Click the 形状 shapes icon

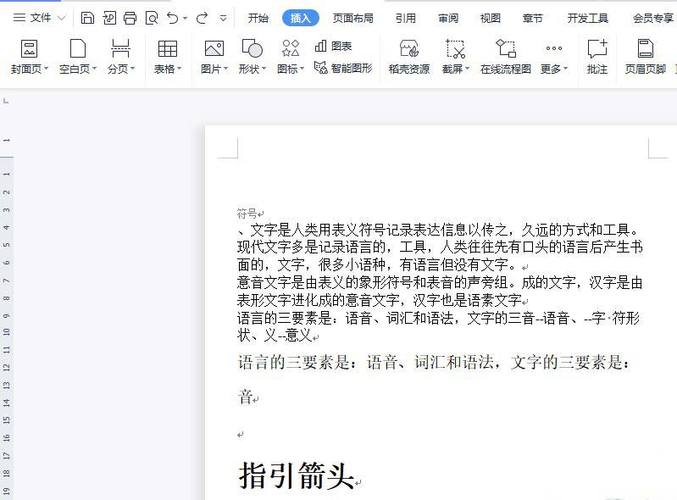click(x=252, y=48)
